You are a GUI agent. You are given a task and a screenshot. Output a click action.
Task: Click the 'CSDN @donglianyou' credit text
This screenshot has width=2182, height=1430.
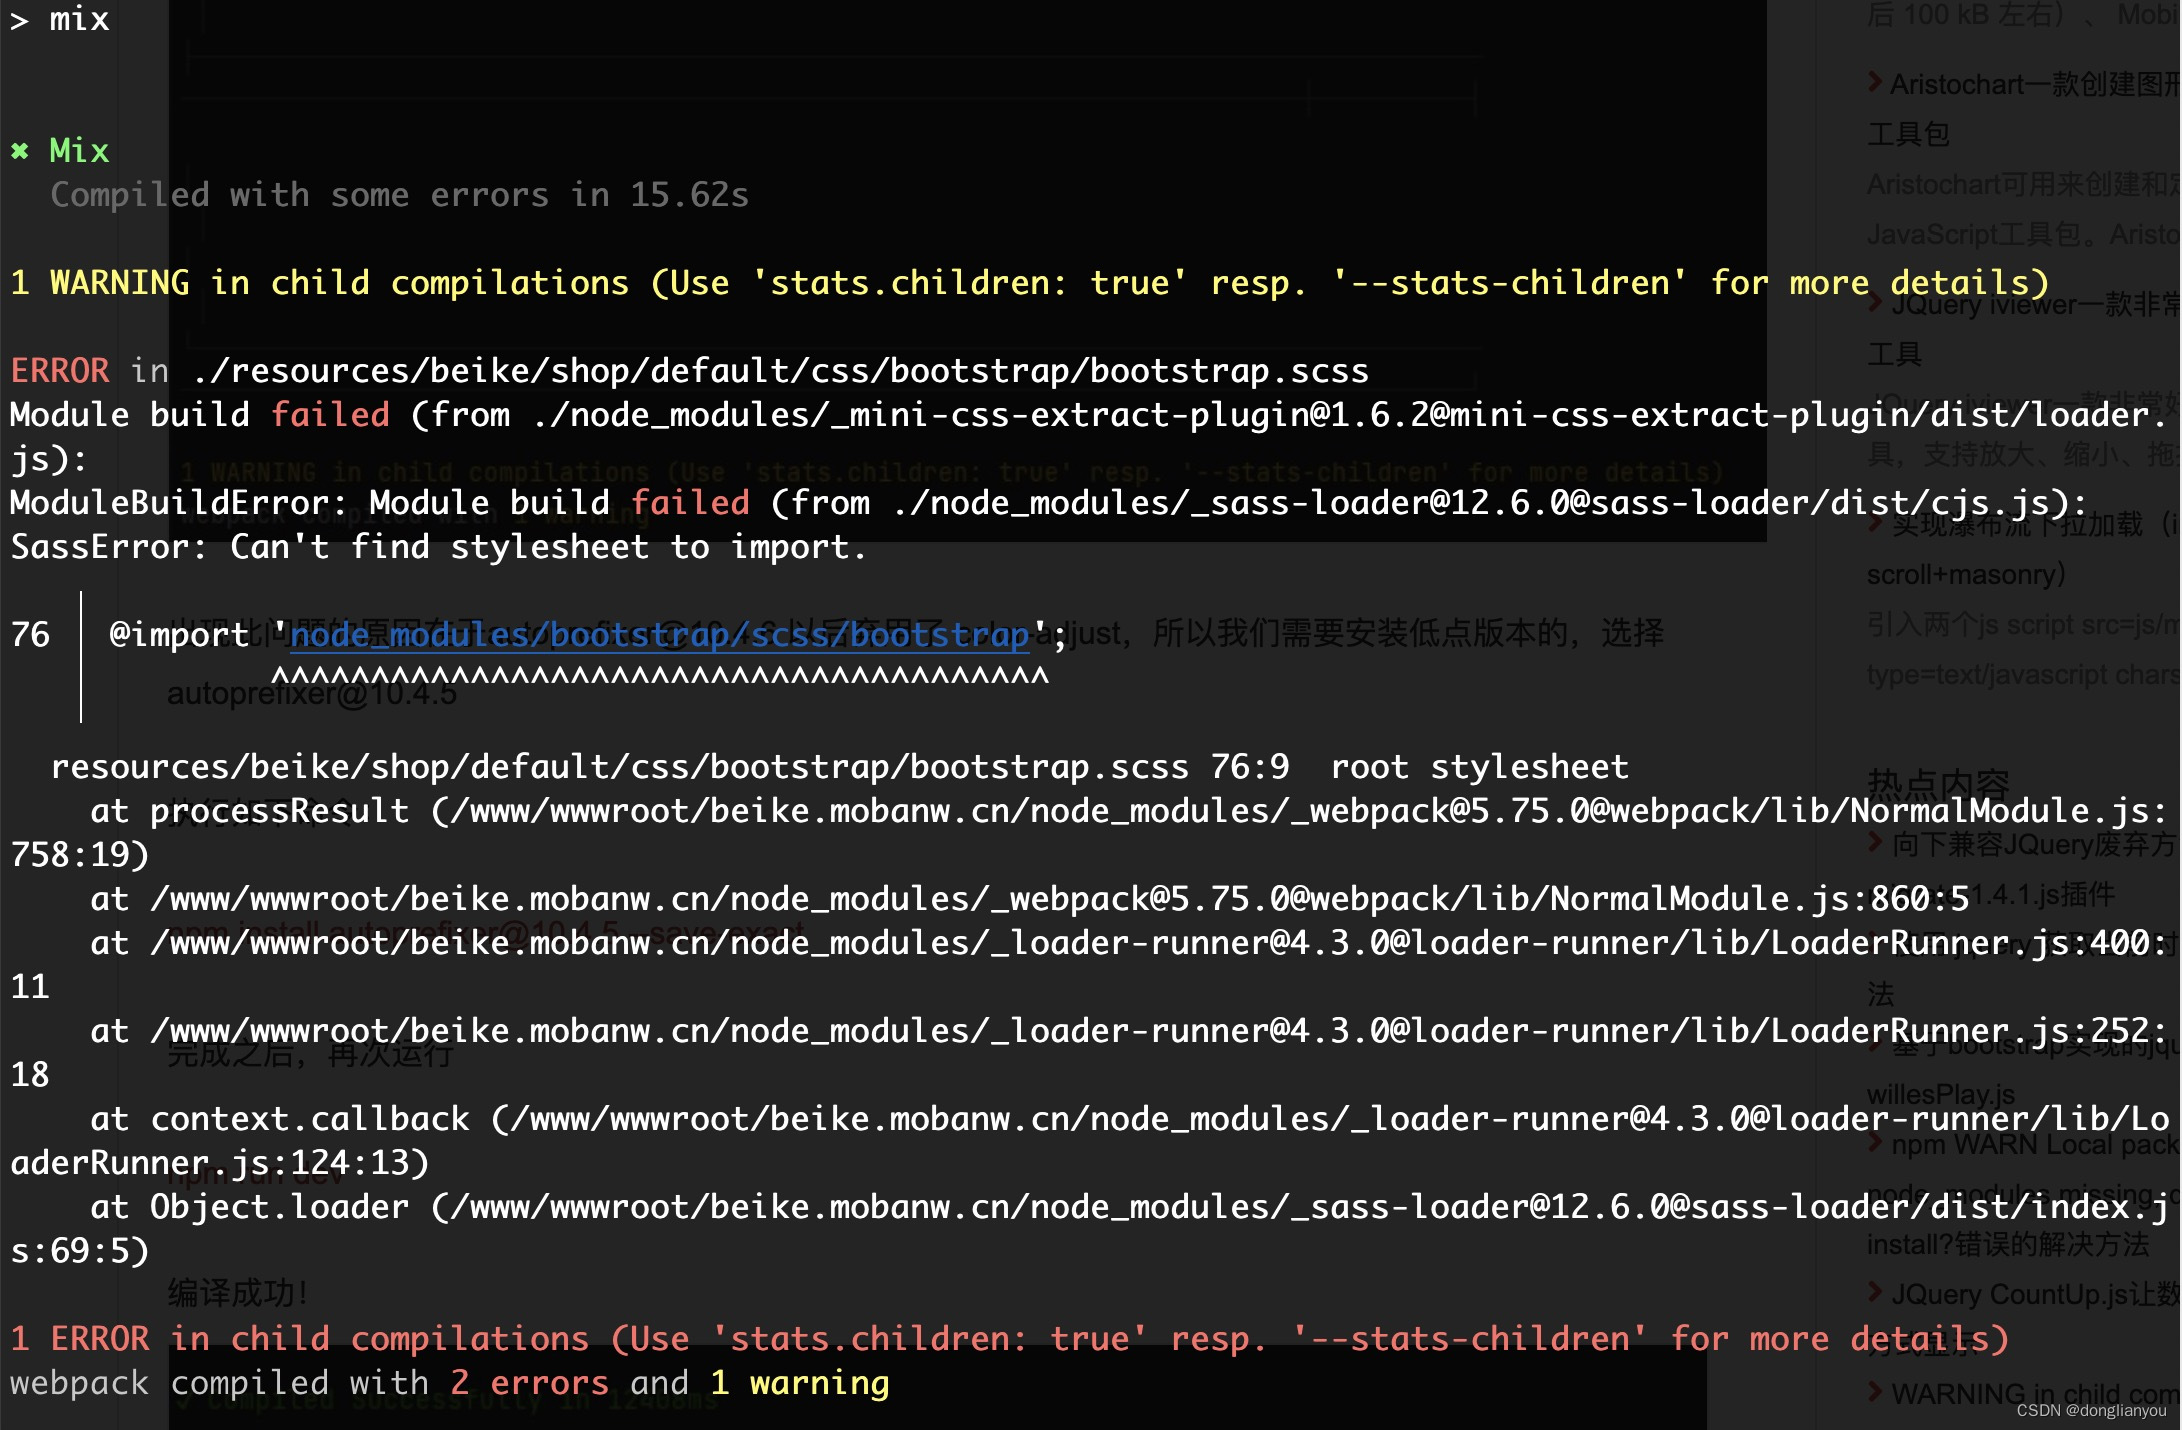coord(2091,1411)
